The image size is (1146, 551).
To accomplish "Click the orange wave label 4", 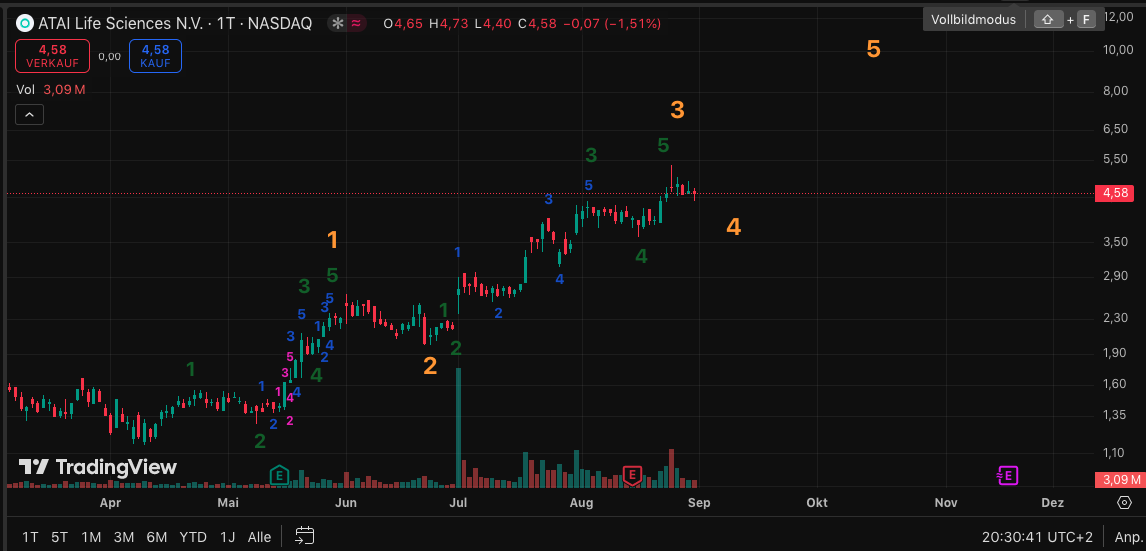I will 733,227.
